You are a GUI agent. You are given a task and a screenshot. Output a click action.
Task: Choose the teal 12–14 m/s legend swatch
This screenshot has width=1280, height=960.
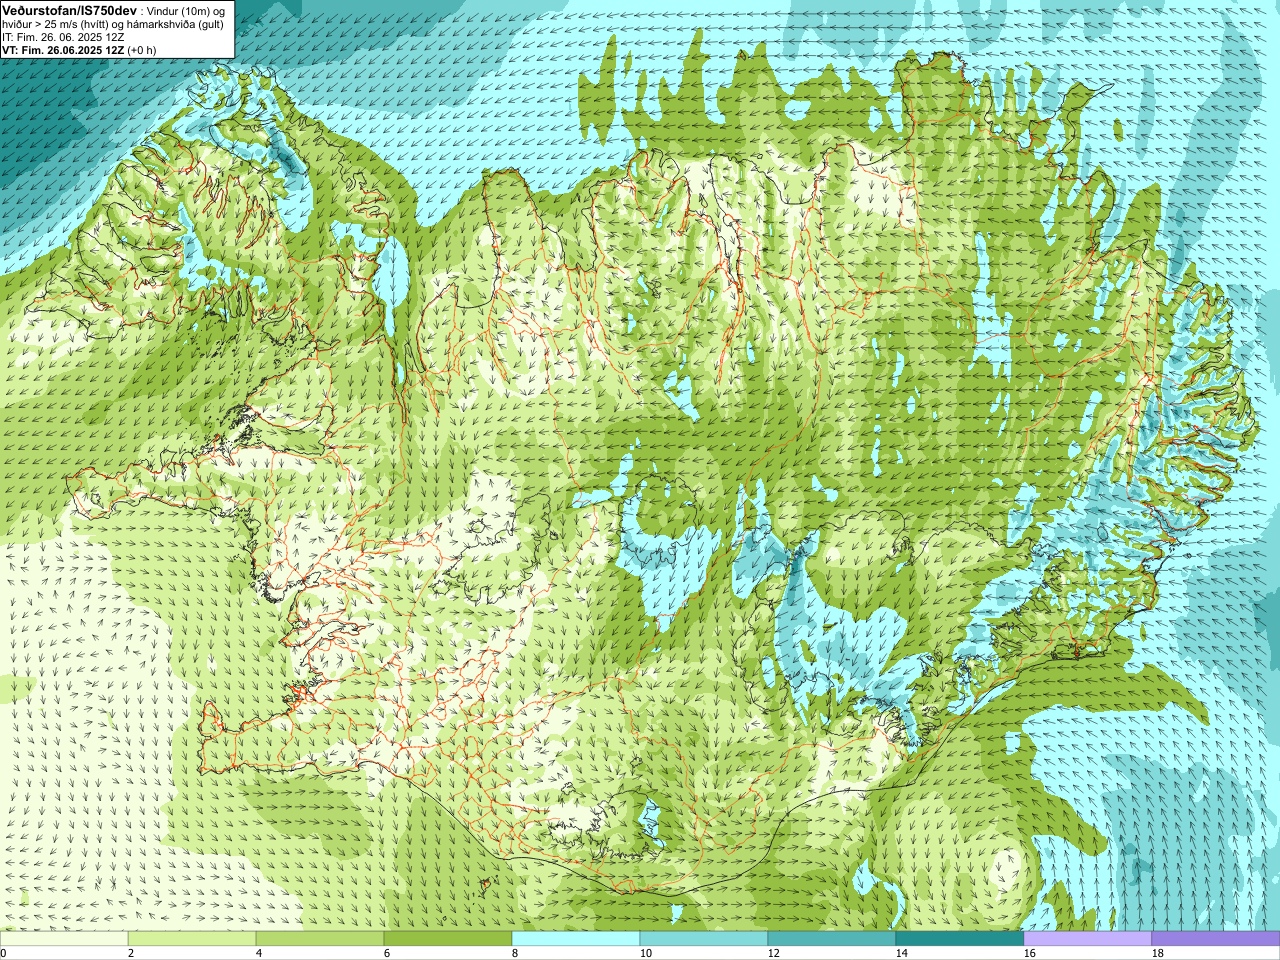[832, 939]
